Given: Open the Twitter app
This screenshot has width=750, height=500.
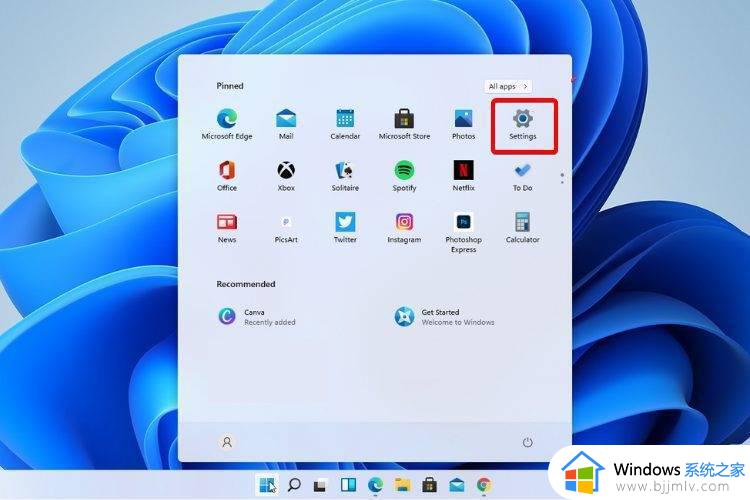Looking at the screenshot, I should (345, 228).
